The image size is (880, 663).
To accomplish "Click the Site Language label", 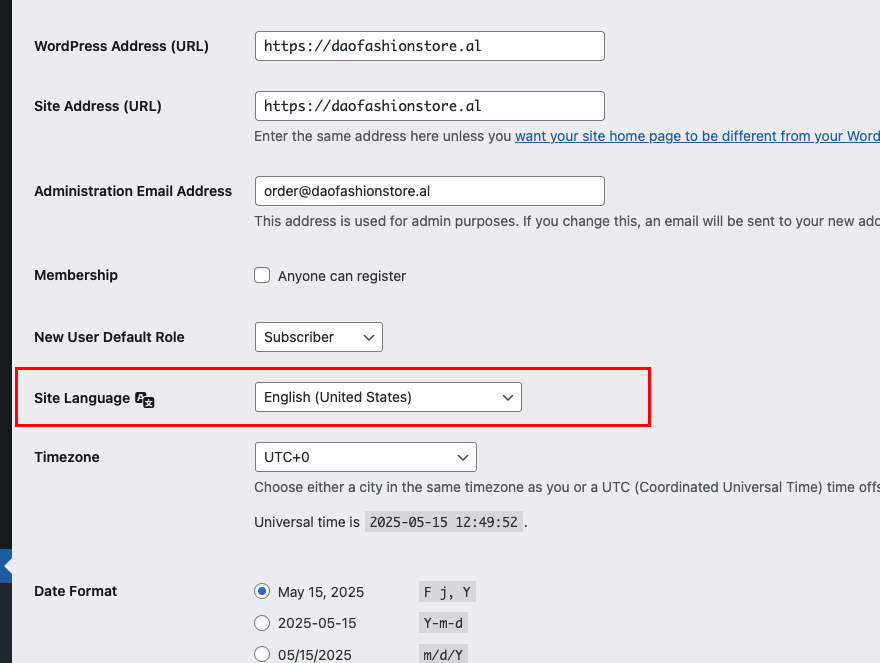I will [x=82, y=398].
